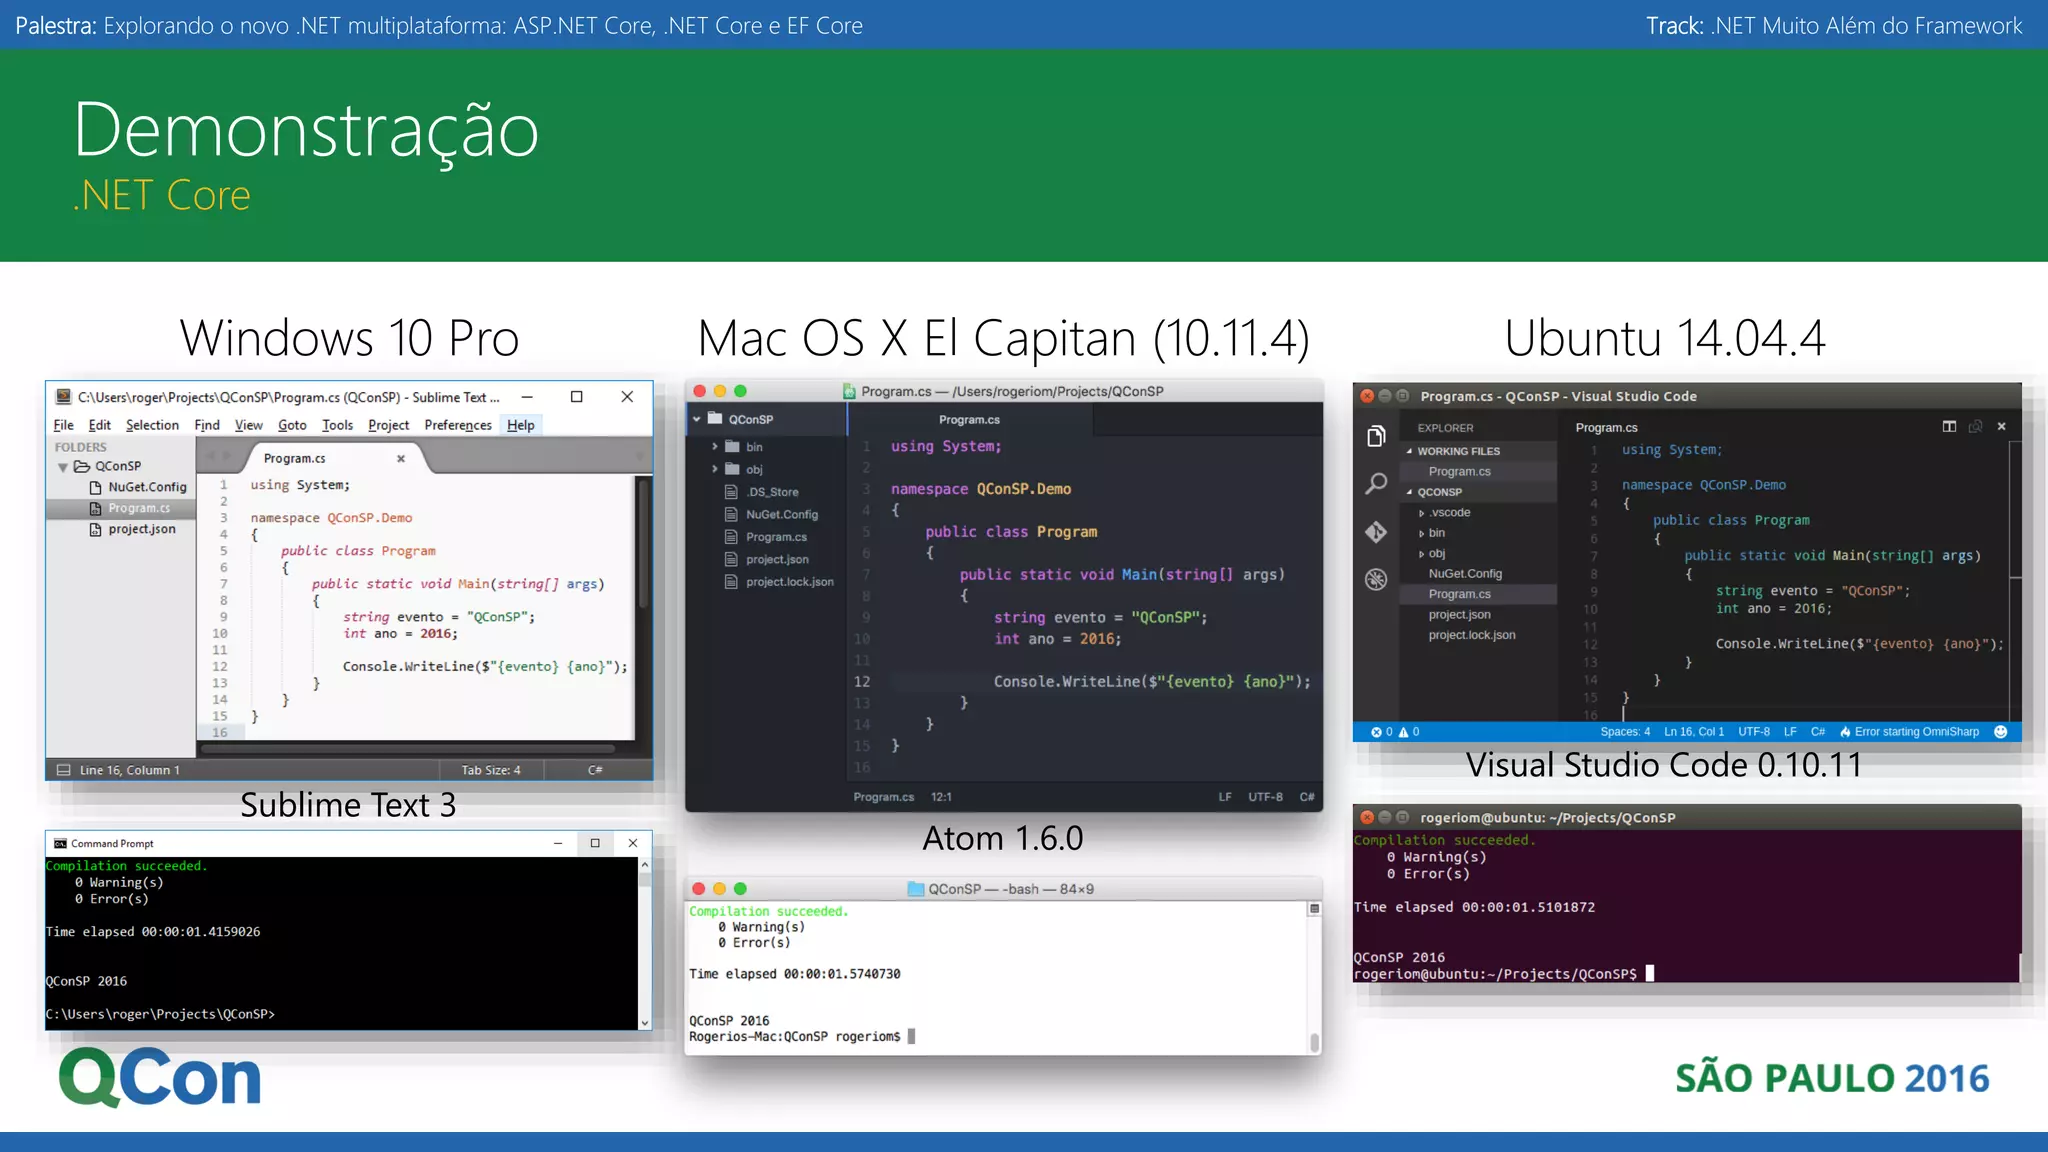Open the Goto menu in Sublime Text
Screen dimensions: 2048x1152
coord(292,425)
